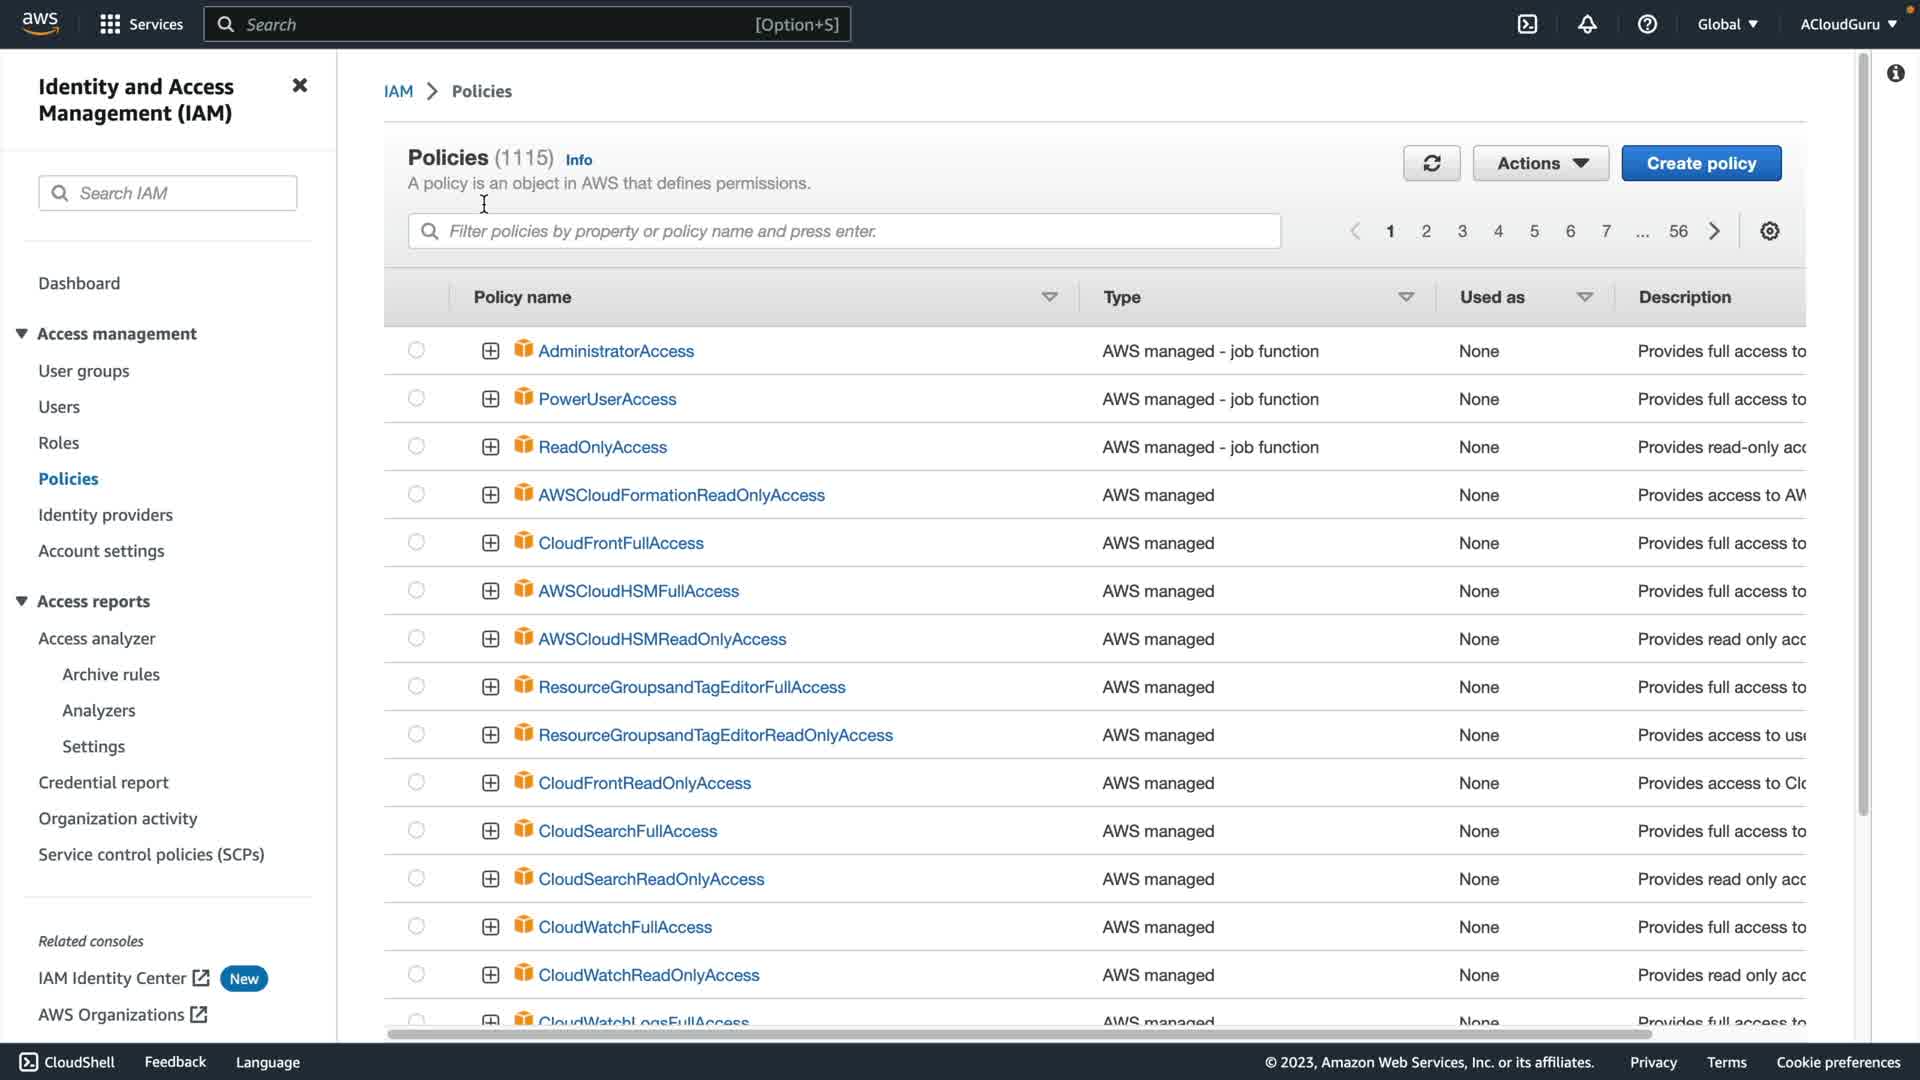Open the CloudShell icon in top bar
1920x1080 pixels.
[1527, 24]
